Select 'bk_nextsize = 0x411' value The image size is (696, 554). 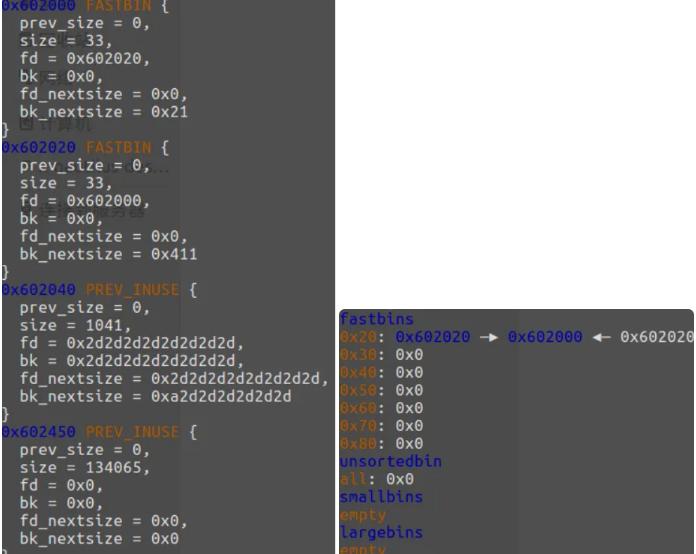tap(108, 254)
